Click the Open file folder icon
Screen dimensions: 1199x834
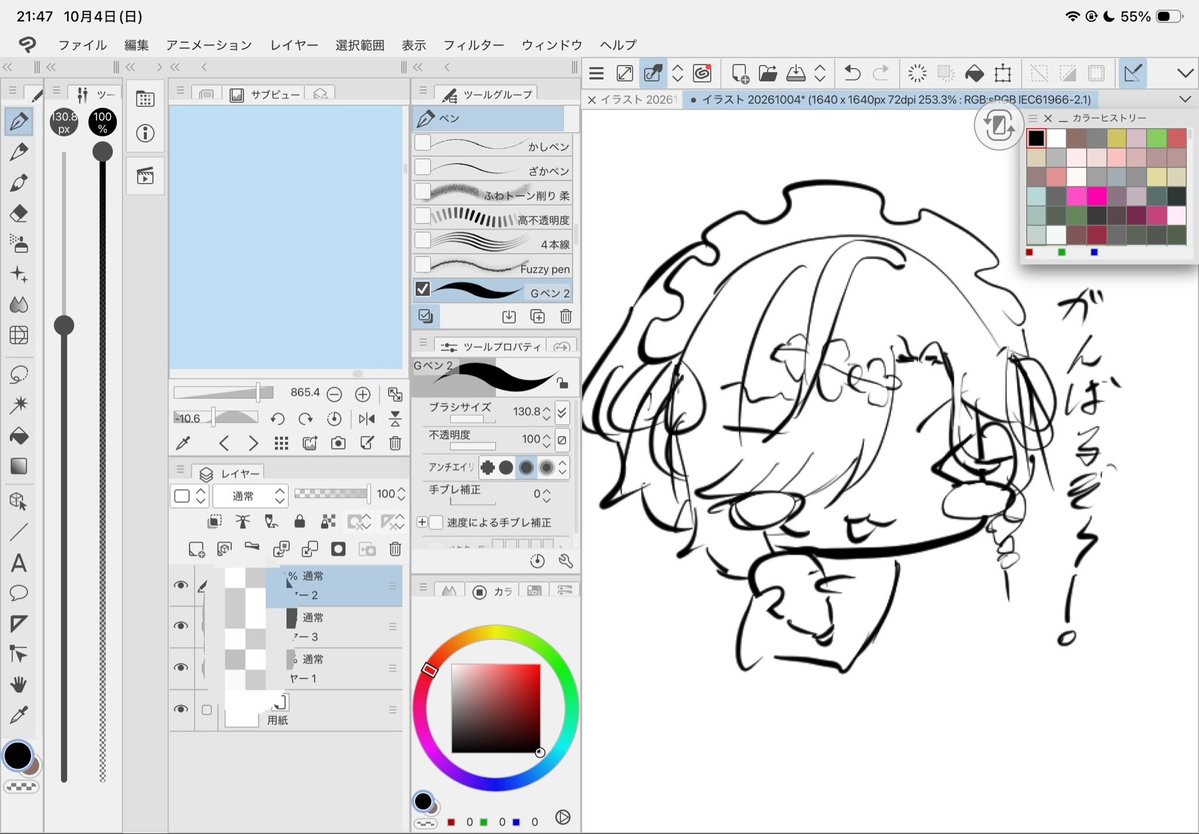pos(768,73)
